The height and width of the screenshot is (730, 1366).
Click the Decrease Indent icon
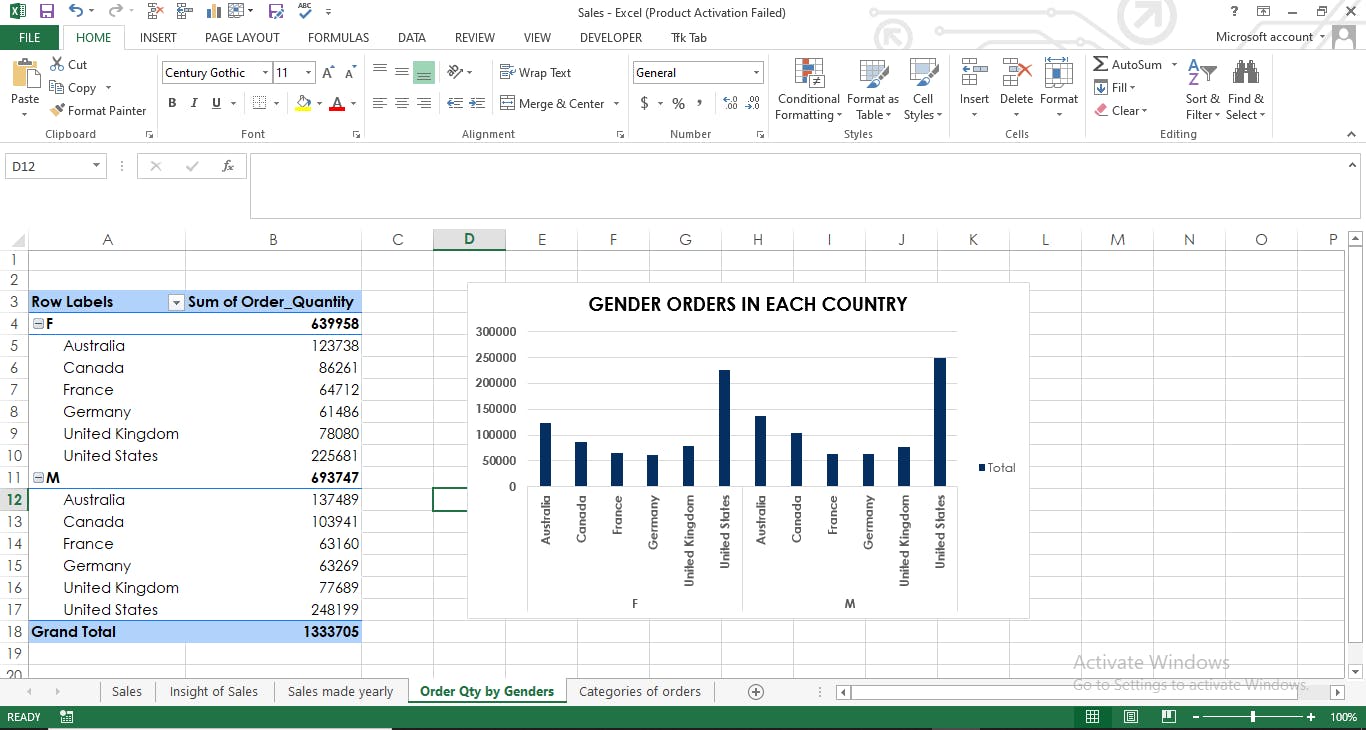click(455, 103)
